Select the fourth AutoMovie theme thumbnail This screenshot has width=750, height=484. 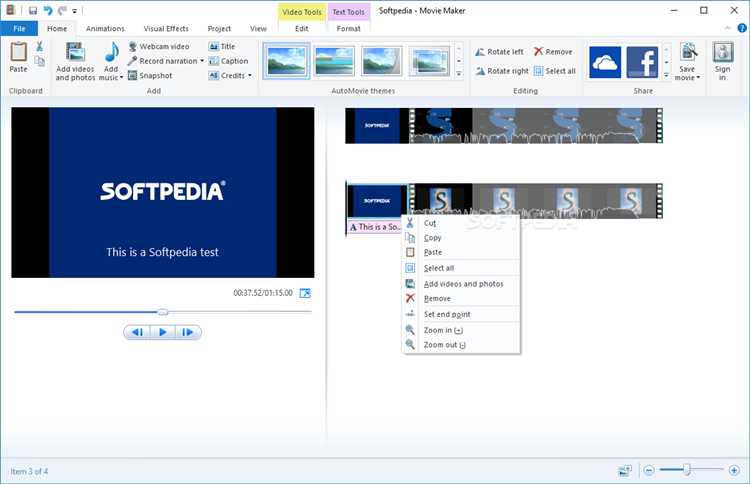pyautogui.click(x=429, y=61)
